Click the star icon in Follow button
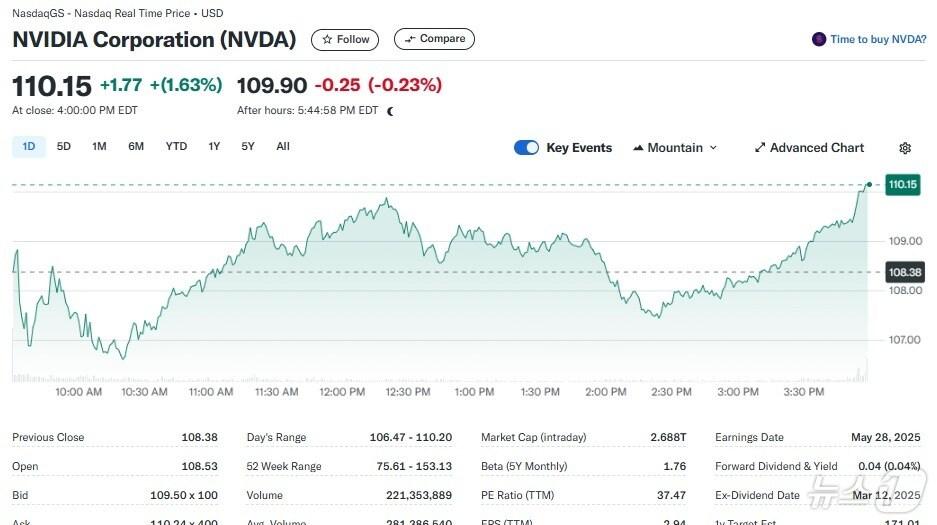 click(x=327, y=40)
